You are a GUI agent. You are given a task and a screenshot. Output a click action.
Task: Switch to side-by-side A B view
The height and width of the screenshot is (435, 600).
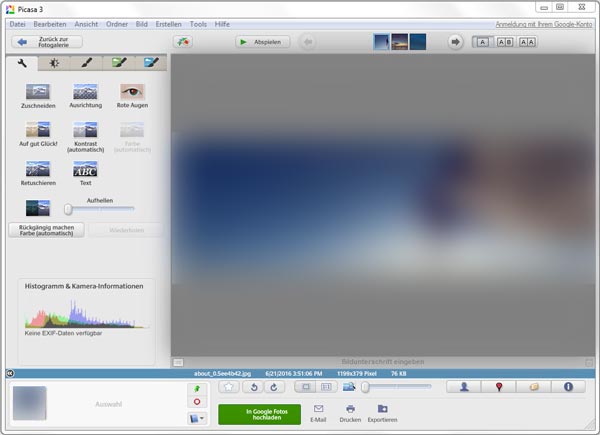click(504, 42)
